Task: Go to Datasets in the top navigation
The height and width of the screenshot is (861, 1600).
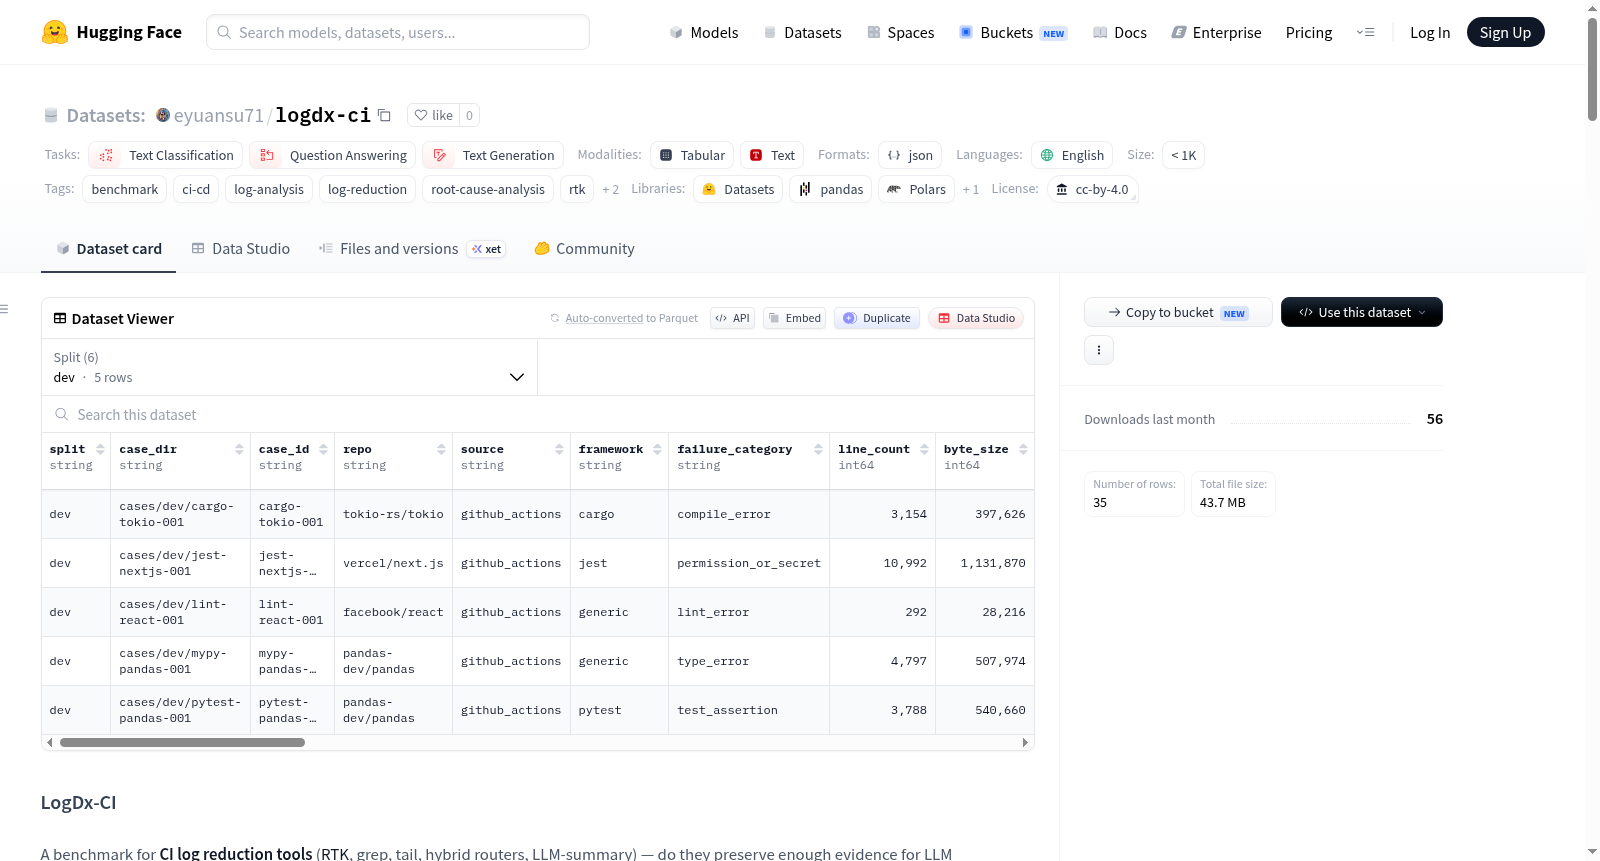Action: click(x=802, y=32)
